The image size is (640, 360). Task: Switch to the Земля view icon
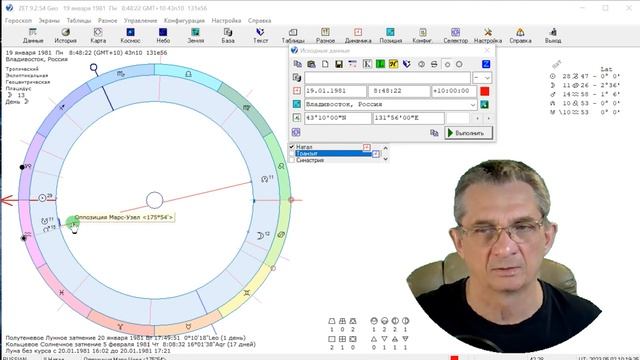pos(196,36)
